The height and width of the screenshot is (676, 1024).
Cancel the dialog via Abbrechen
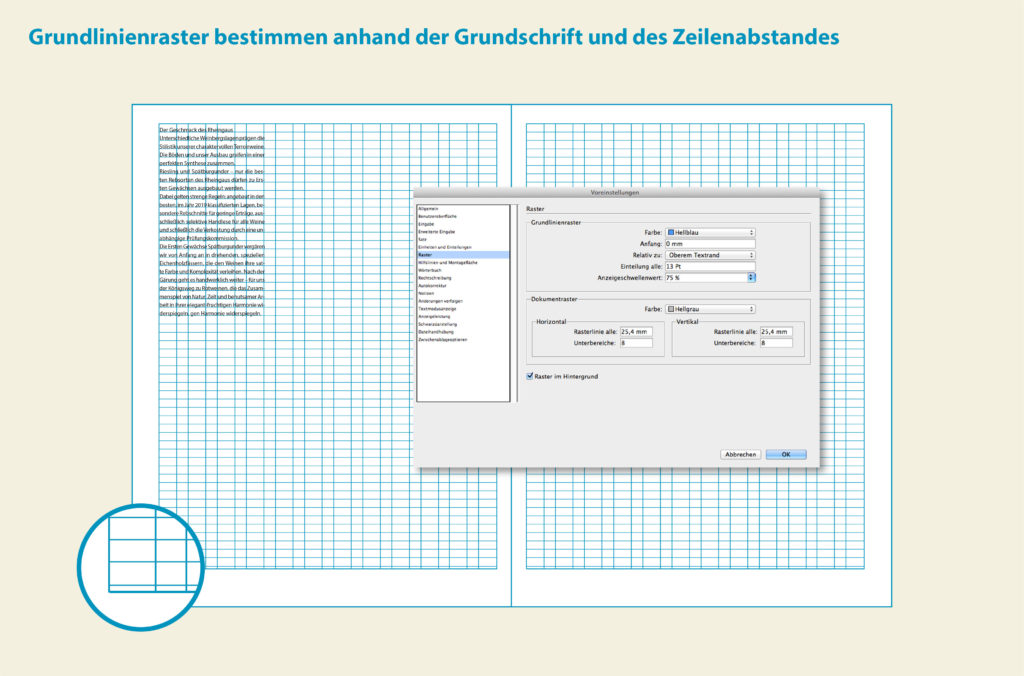(x=741, y=454)
